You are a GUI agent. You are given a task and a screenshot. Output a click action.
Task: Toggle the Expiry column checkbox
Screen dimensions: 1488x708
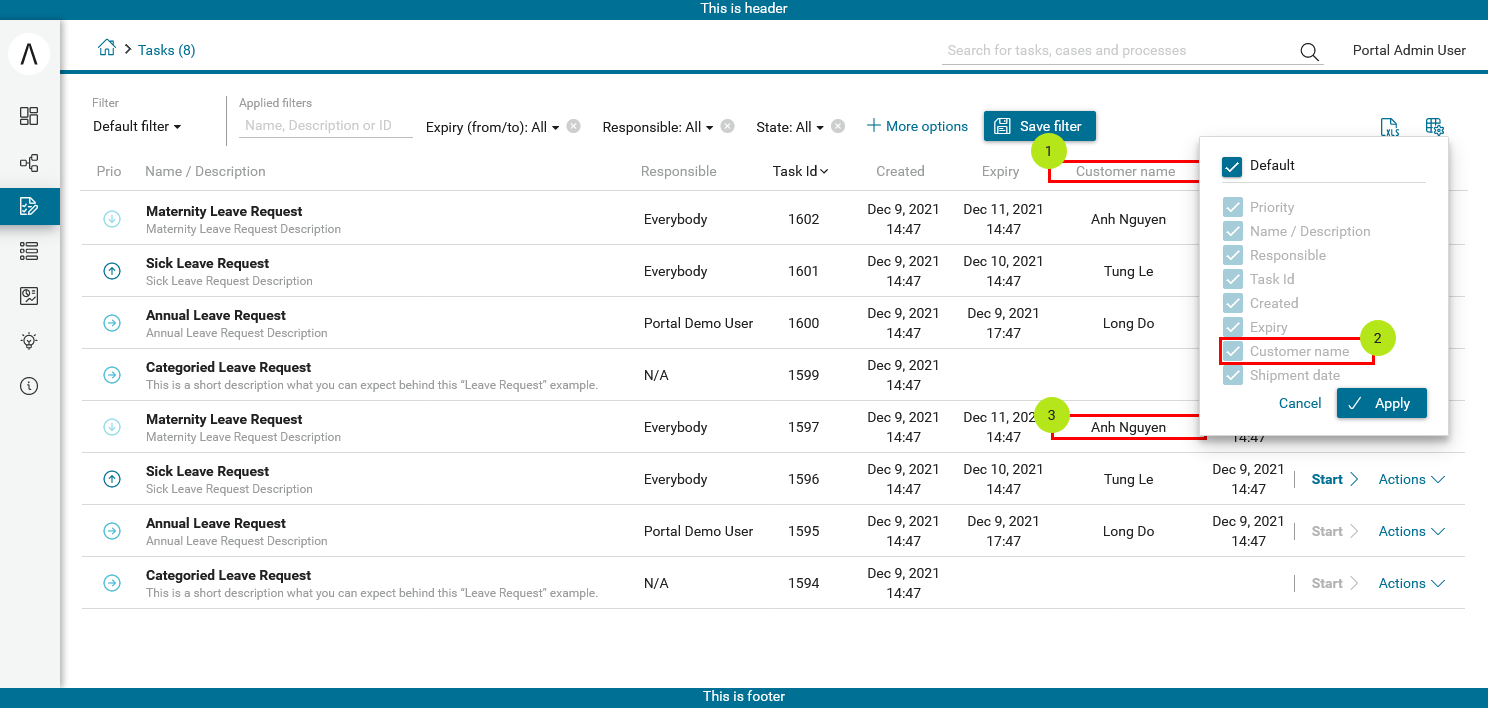pyautogui.click(x=1232, y=327)
